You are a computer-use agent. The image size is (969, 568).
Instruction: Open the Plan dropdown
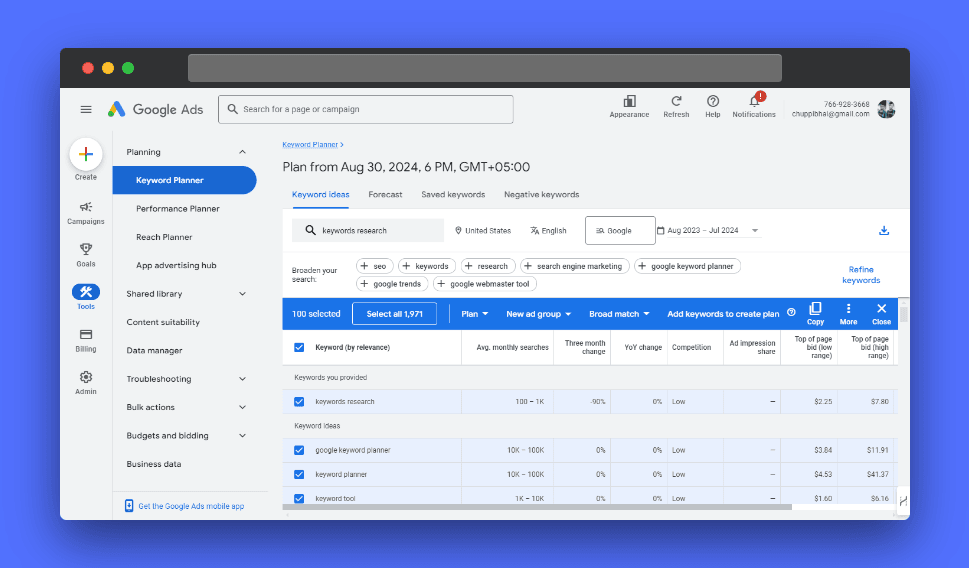[475, 314]
